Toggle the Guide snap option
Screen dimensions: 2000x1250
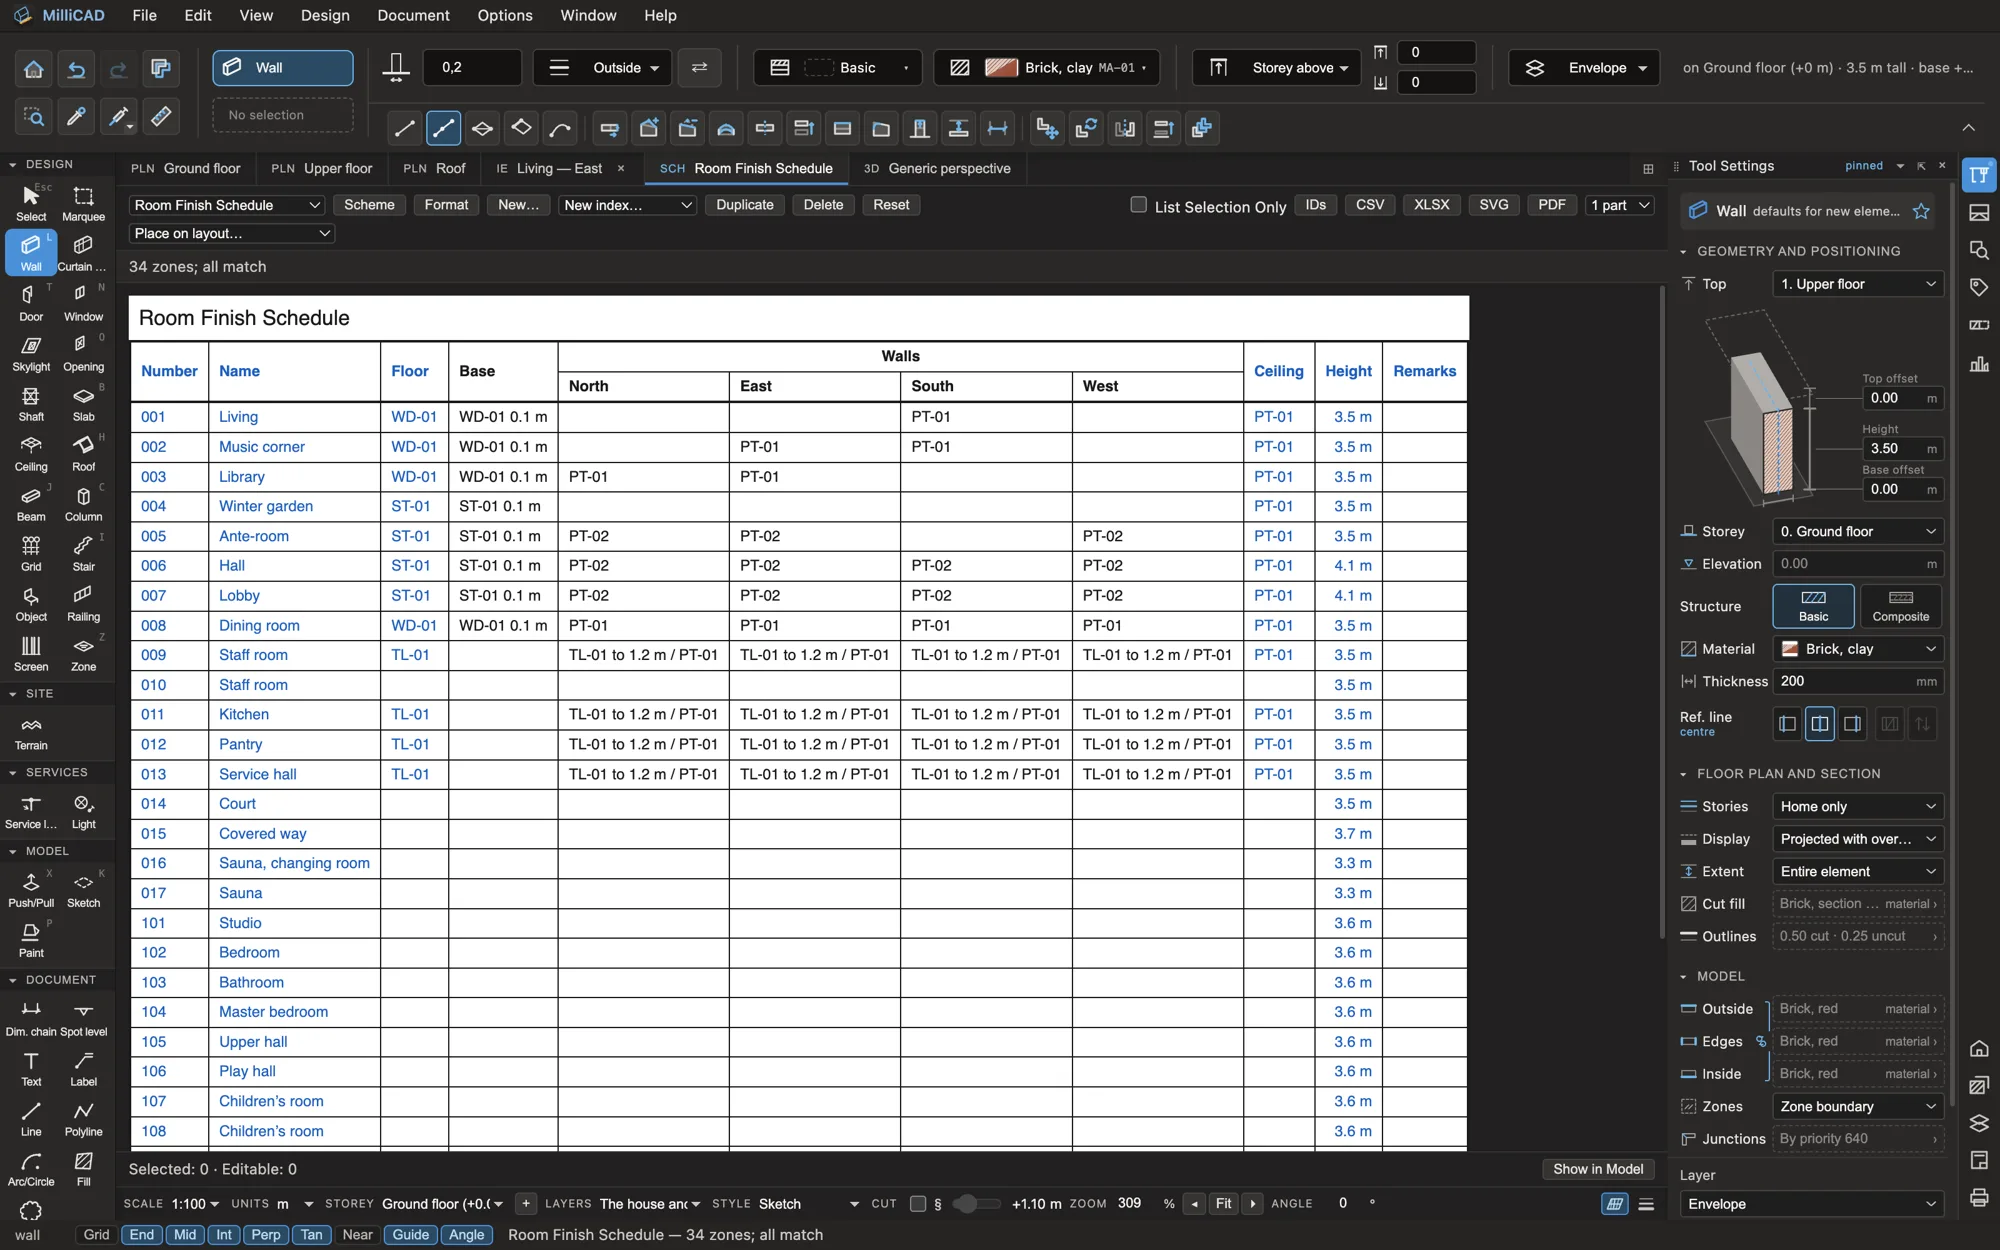[410, 1234]
